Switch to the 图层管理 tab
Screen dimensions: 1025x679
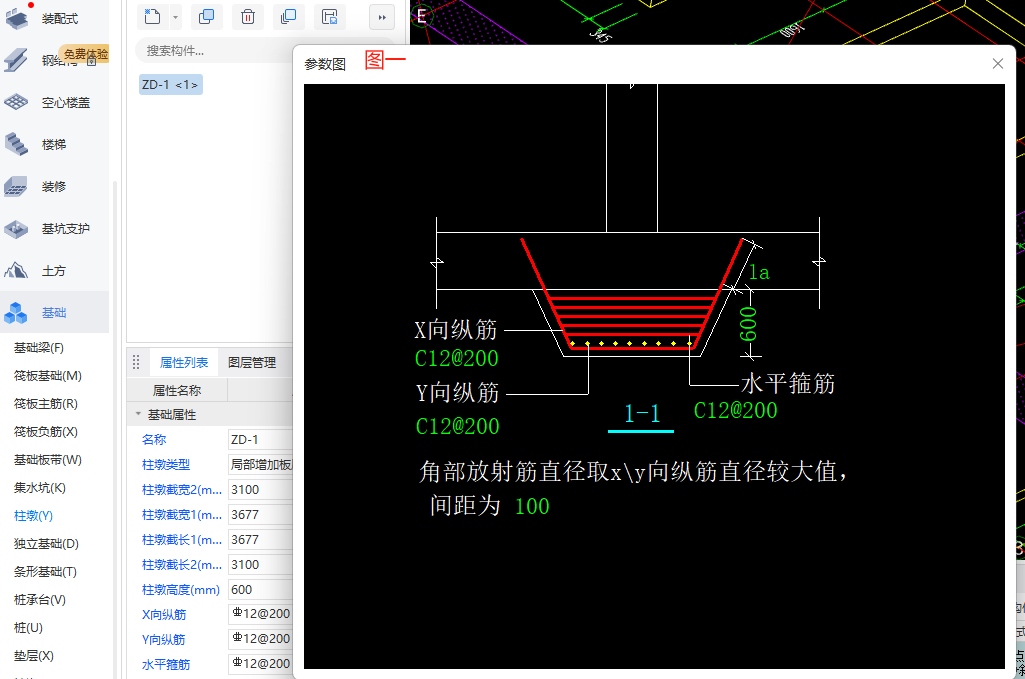pyautogui.click(x=252, y=363)
